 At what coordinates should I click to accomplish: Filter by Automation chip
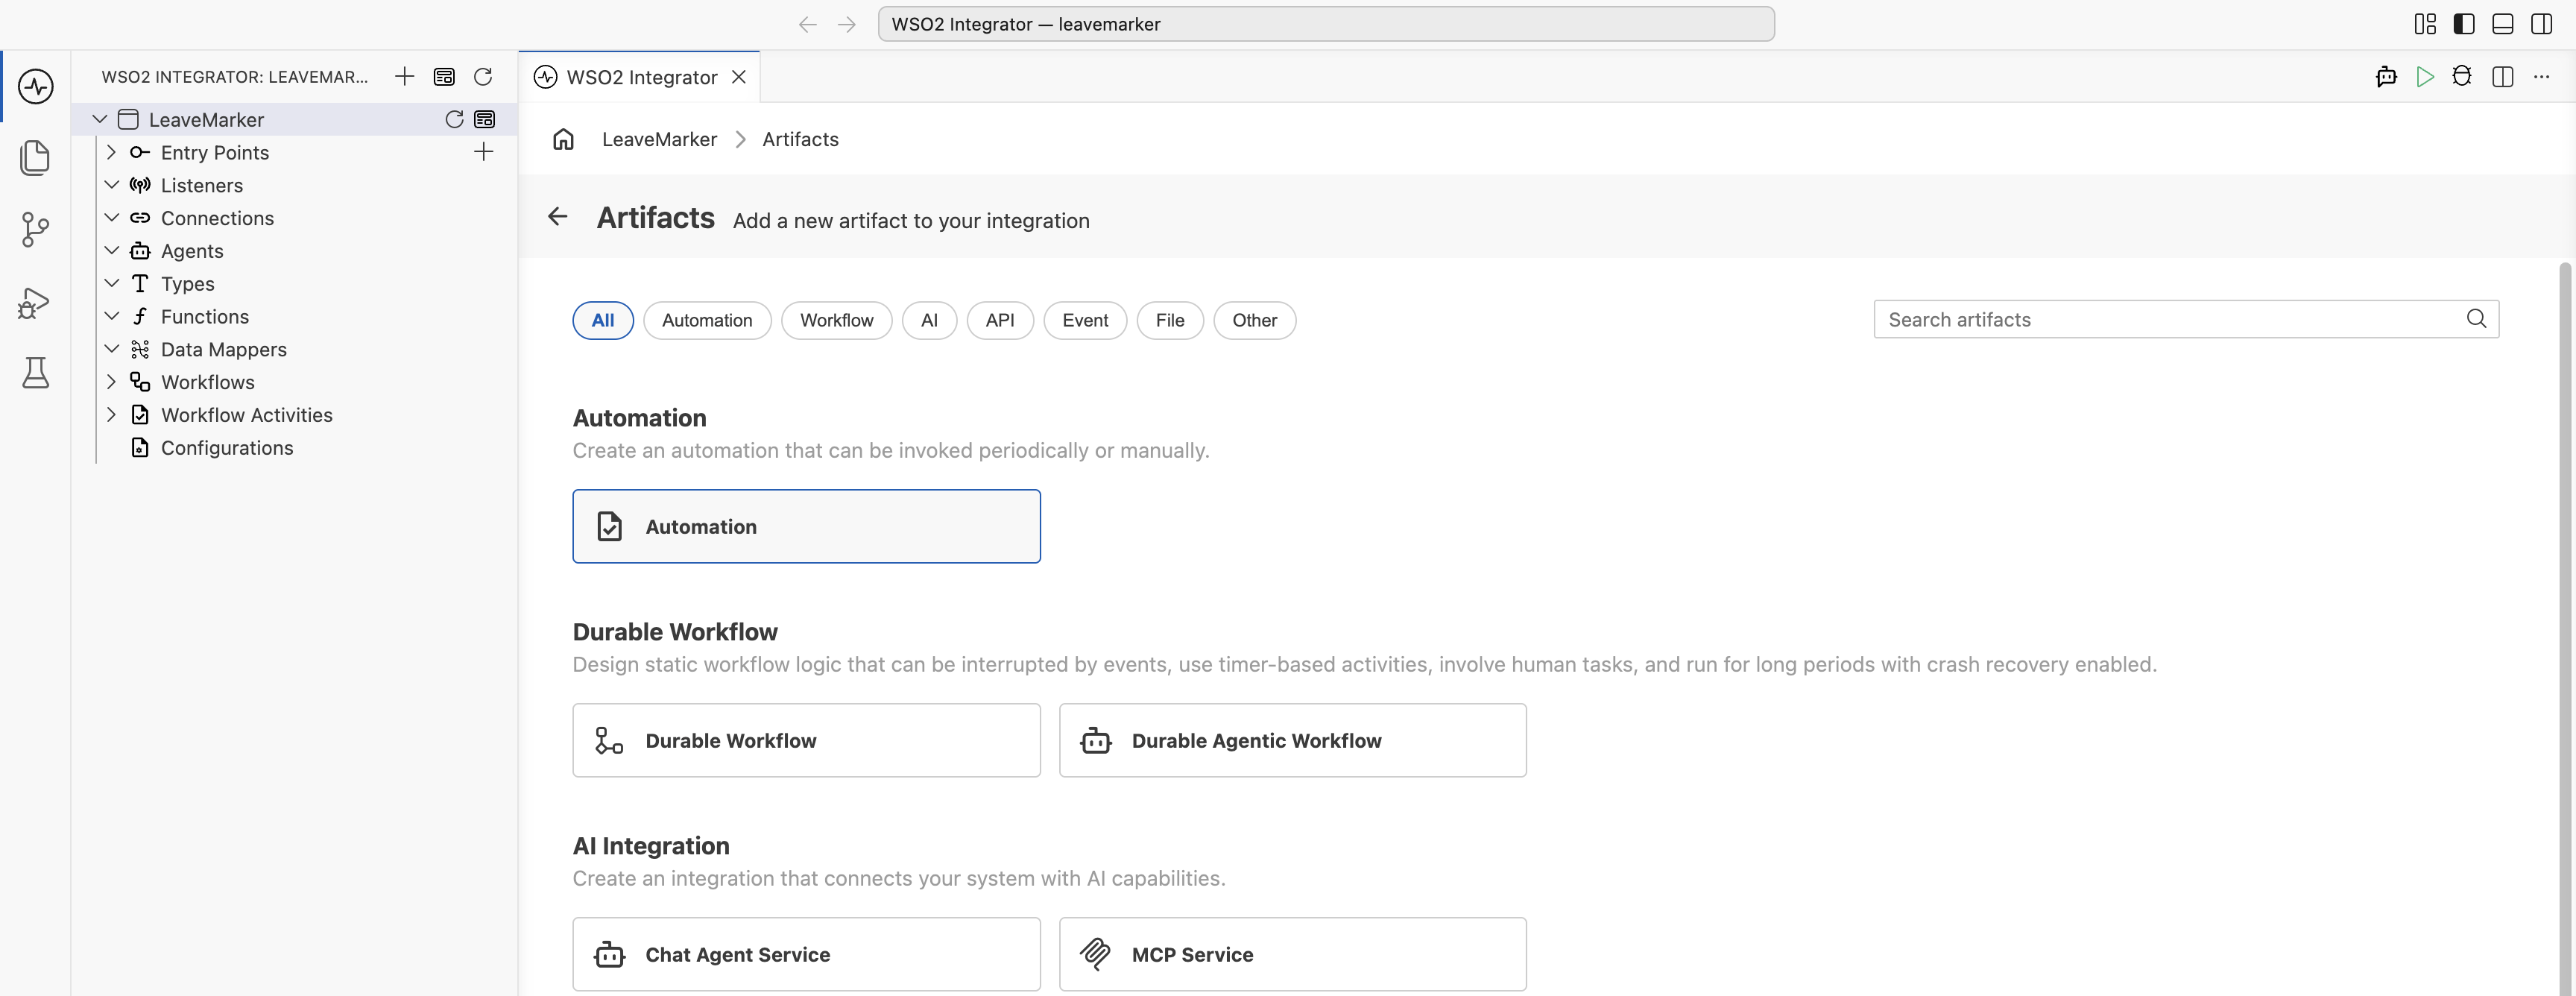pos(707,320)
